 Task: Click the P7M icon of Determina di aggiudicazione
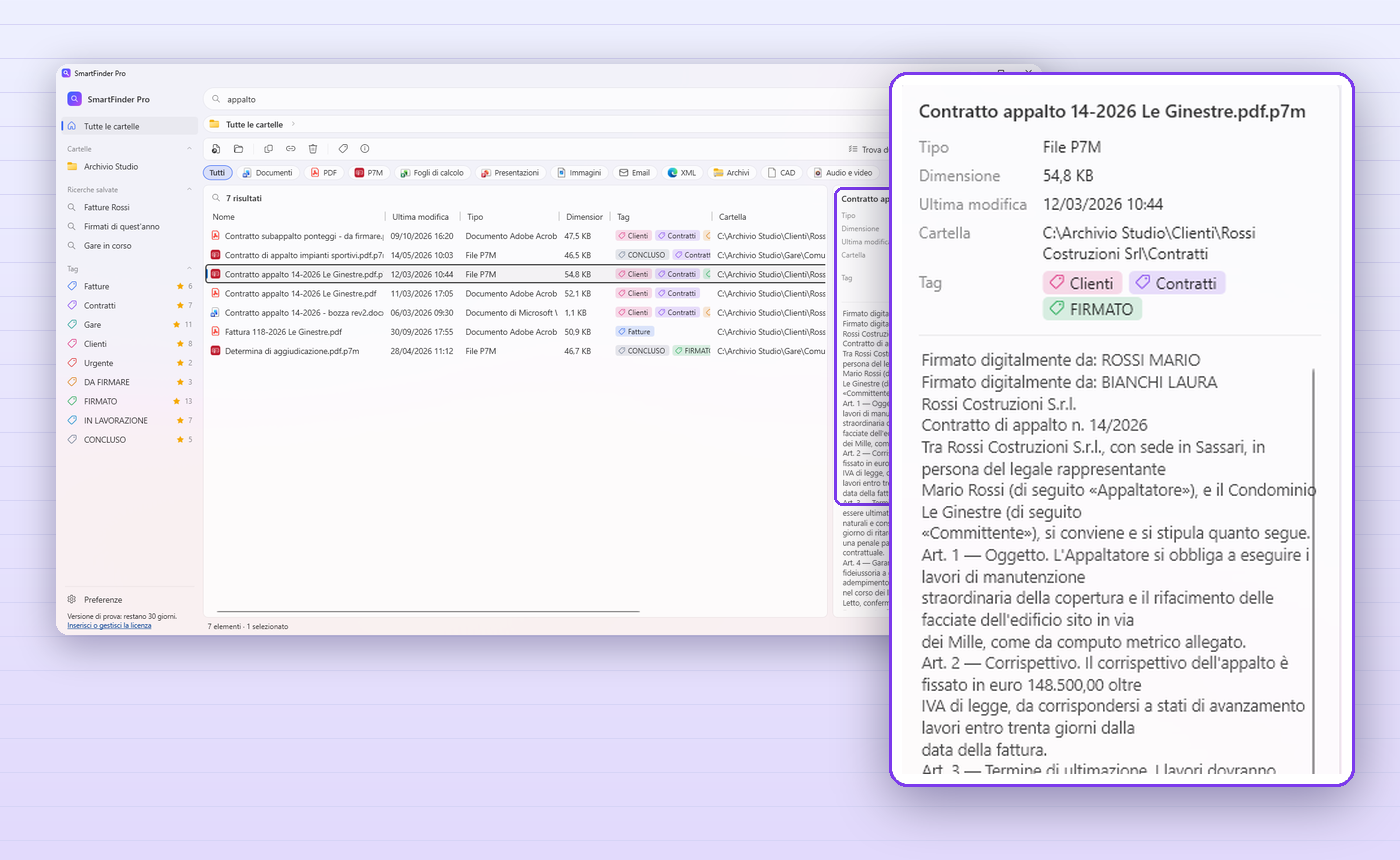point(215,351)
